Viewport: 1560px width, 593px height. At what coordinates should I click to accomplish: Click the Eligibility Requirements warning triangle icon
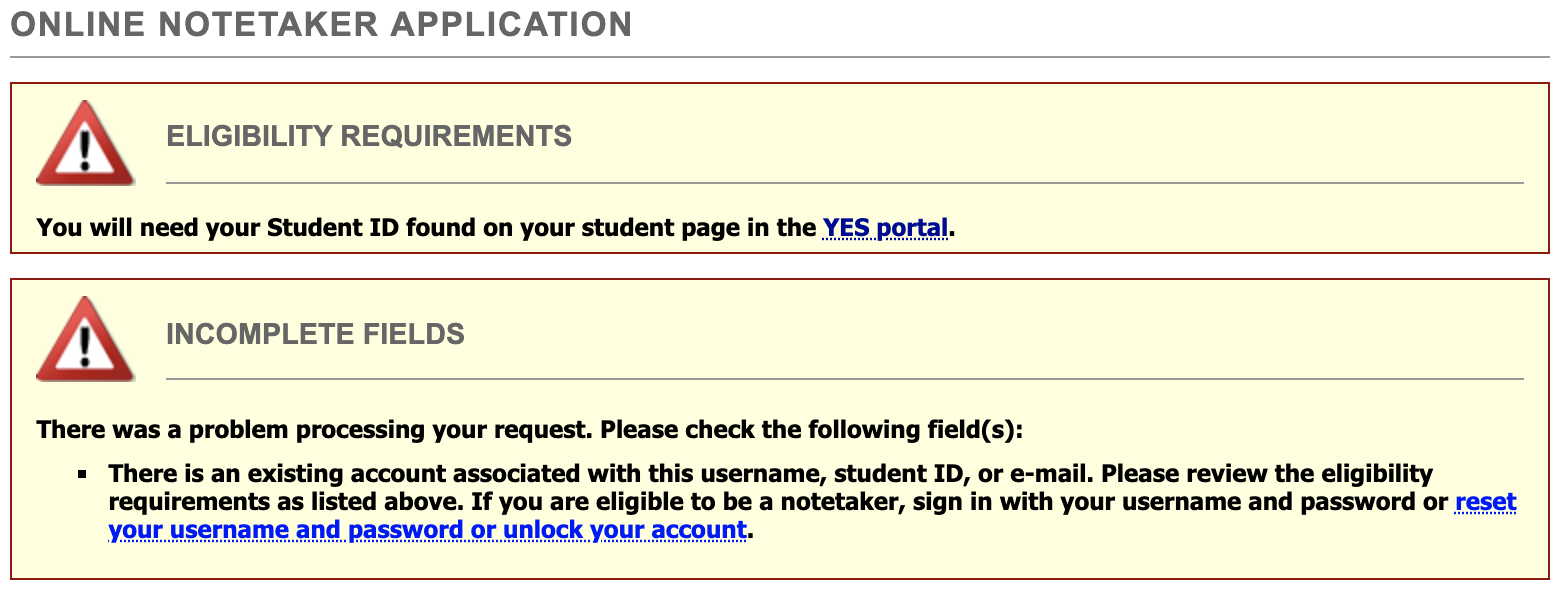[x=86, y=144]
